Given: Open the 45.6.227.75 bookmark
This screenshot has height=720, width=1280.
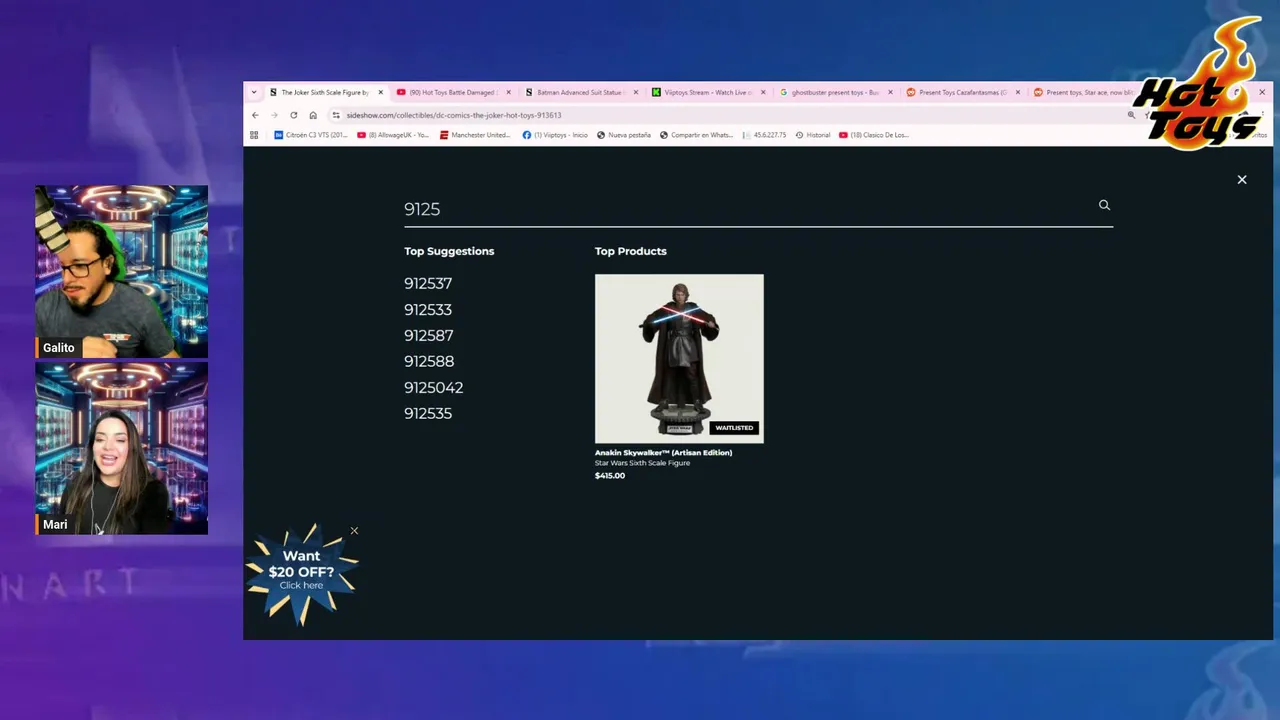Looking at the screenshot, I should click(x=765, y=135).
